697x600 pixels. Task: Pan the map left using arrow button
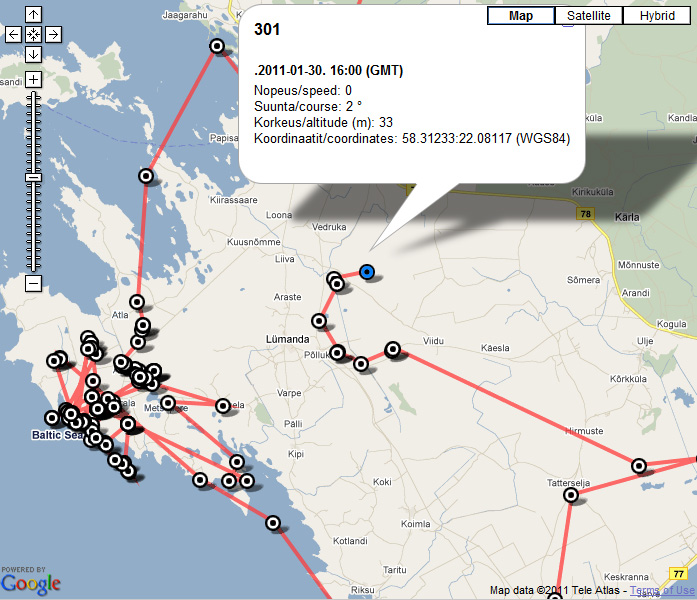[x=14, y=34]
